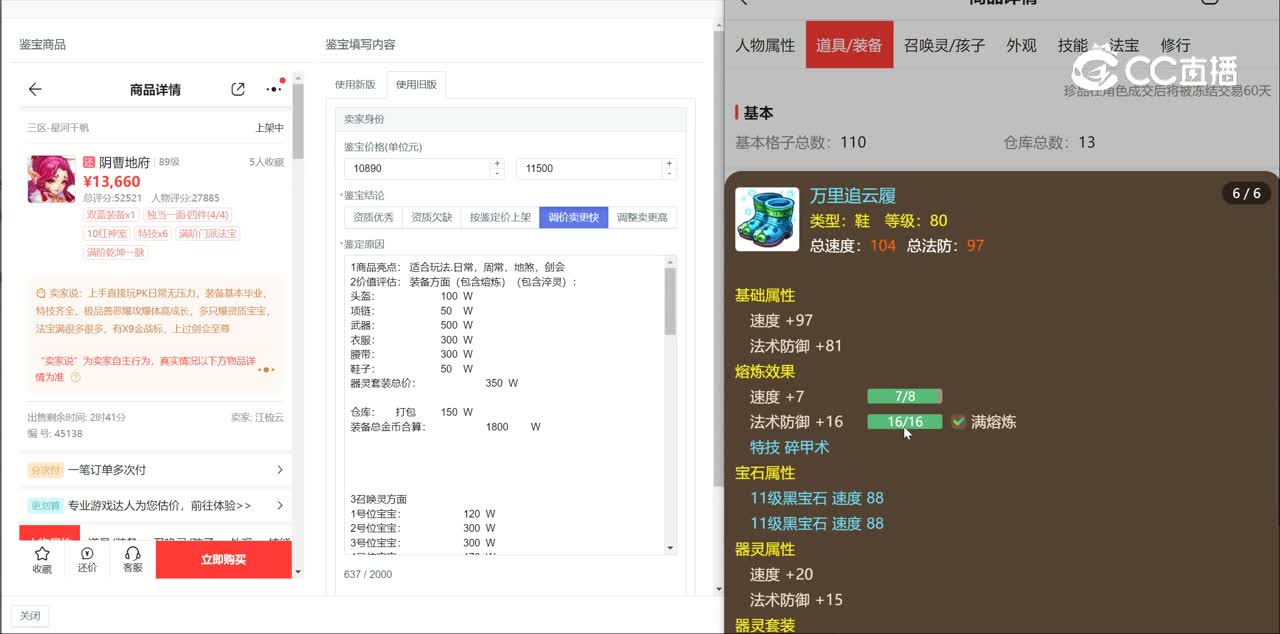
Task: Increase the 10890 price with plus stepper
Action: pos(497,163)
